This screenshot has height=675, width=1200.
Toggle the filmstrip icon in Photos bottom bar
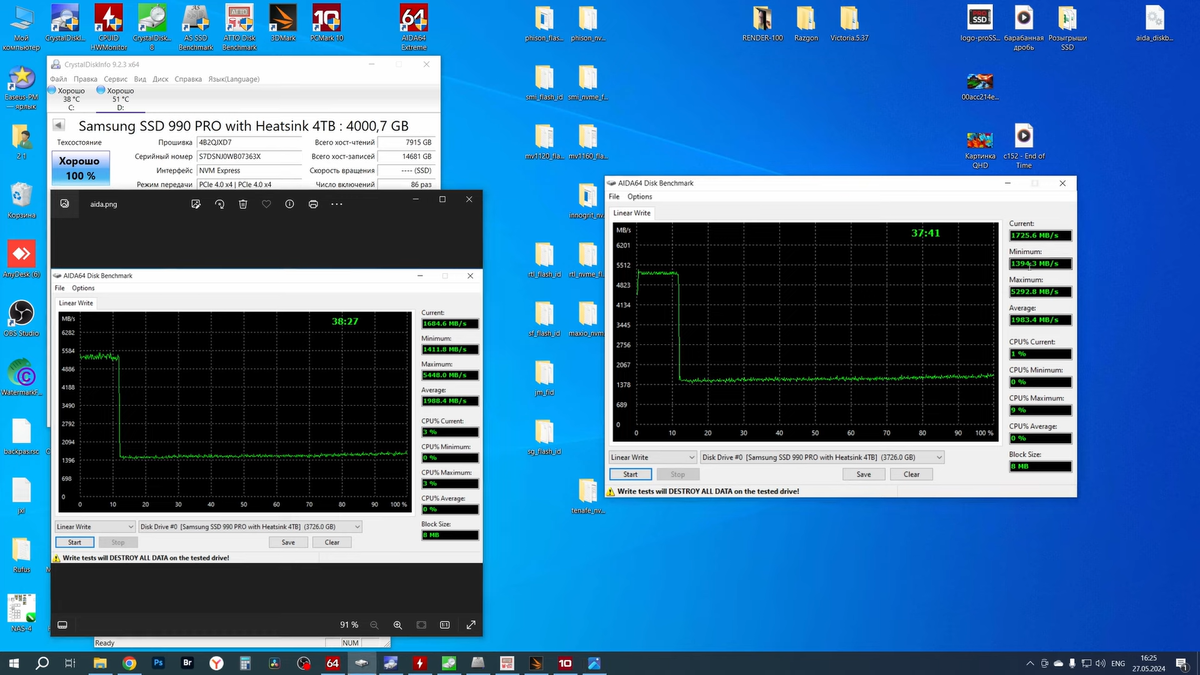pos(62,625)
